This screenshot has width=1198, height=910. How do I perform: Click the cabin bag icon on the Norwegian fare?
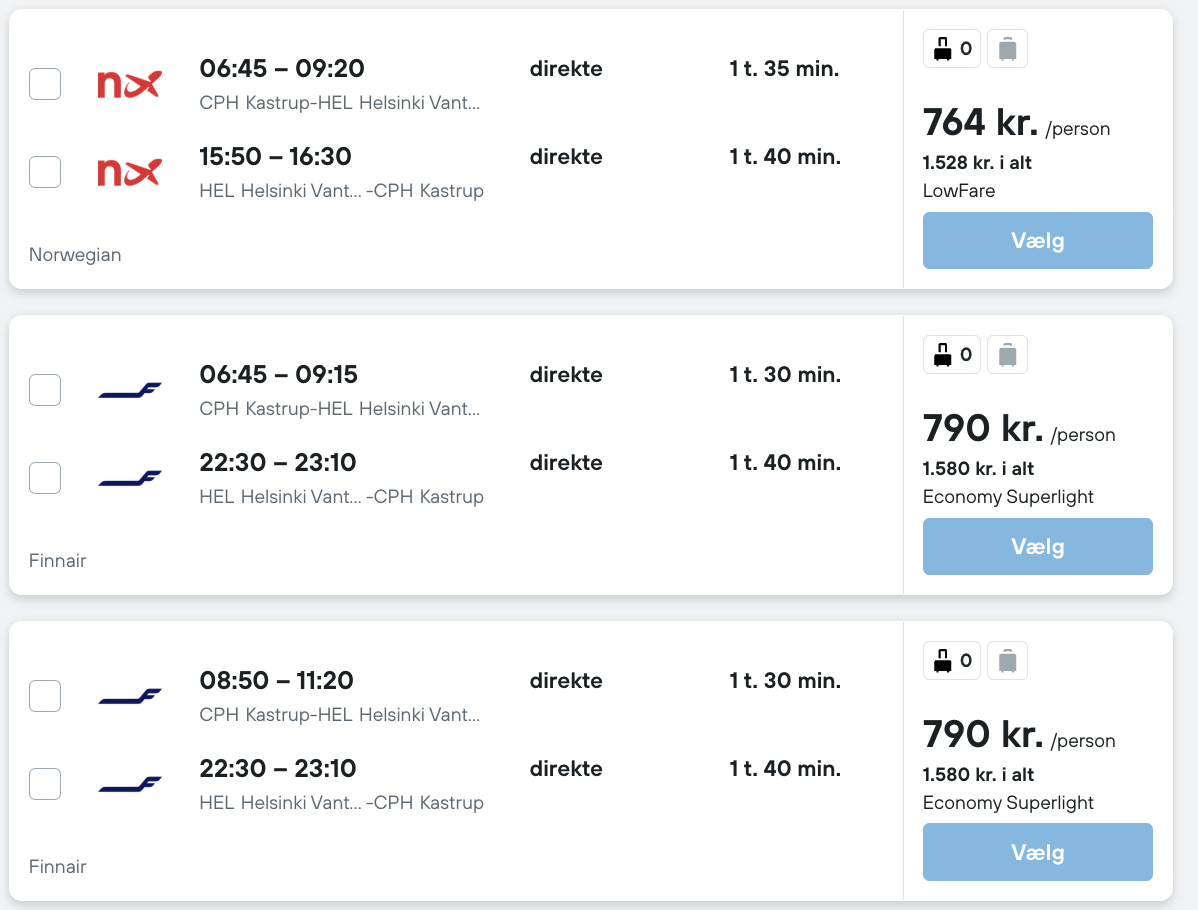951,49
